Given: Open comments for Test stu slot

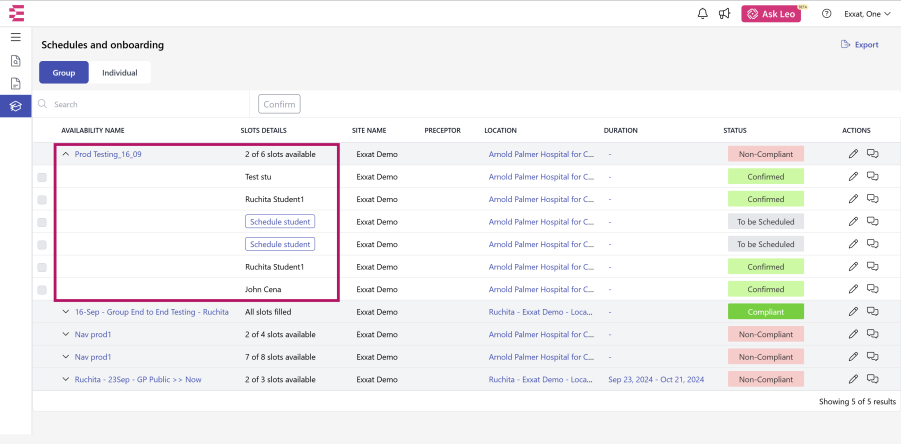Looking at the screenshot, I should pos(873,176).
